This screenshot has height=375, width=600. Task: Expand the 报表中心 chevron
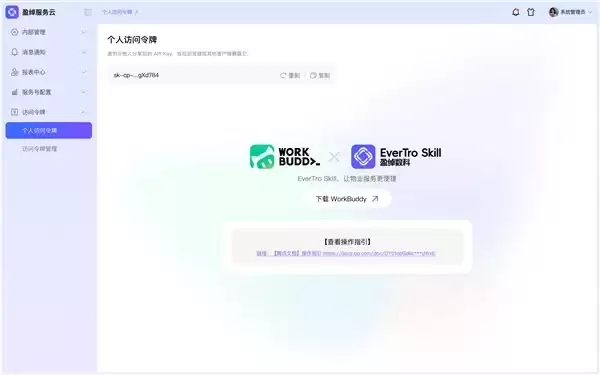pos(84,72)
